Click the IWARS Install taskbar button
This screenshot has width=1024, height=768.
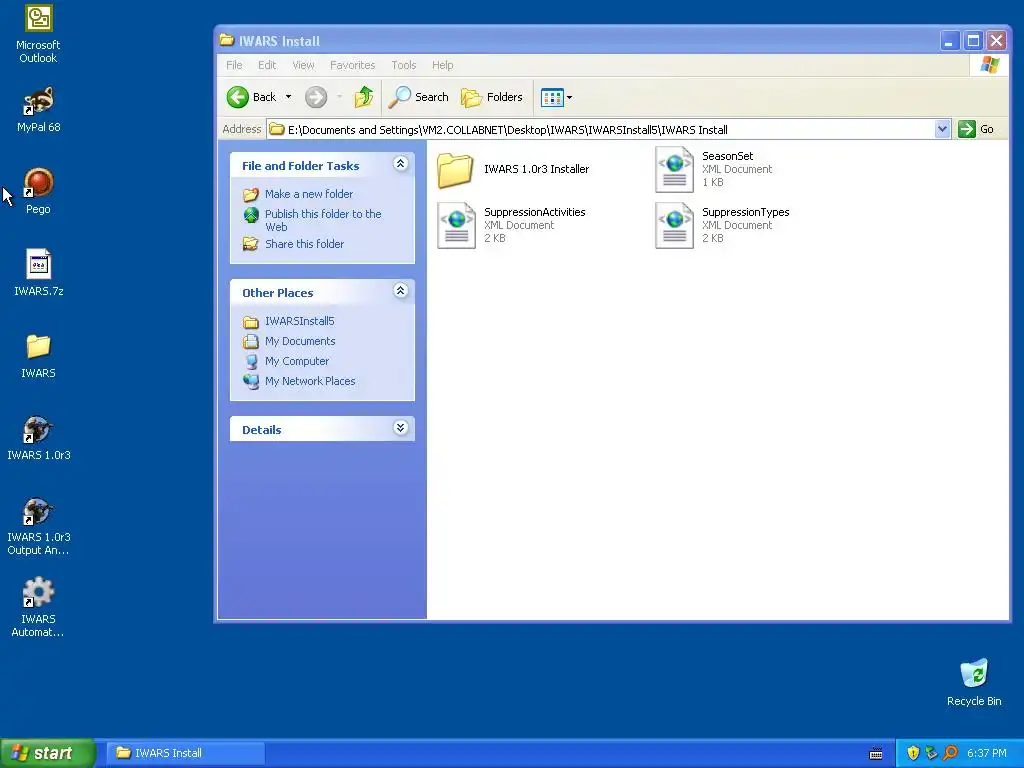(185, 753)
